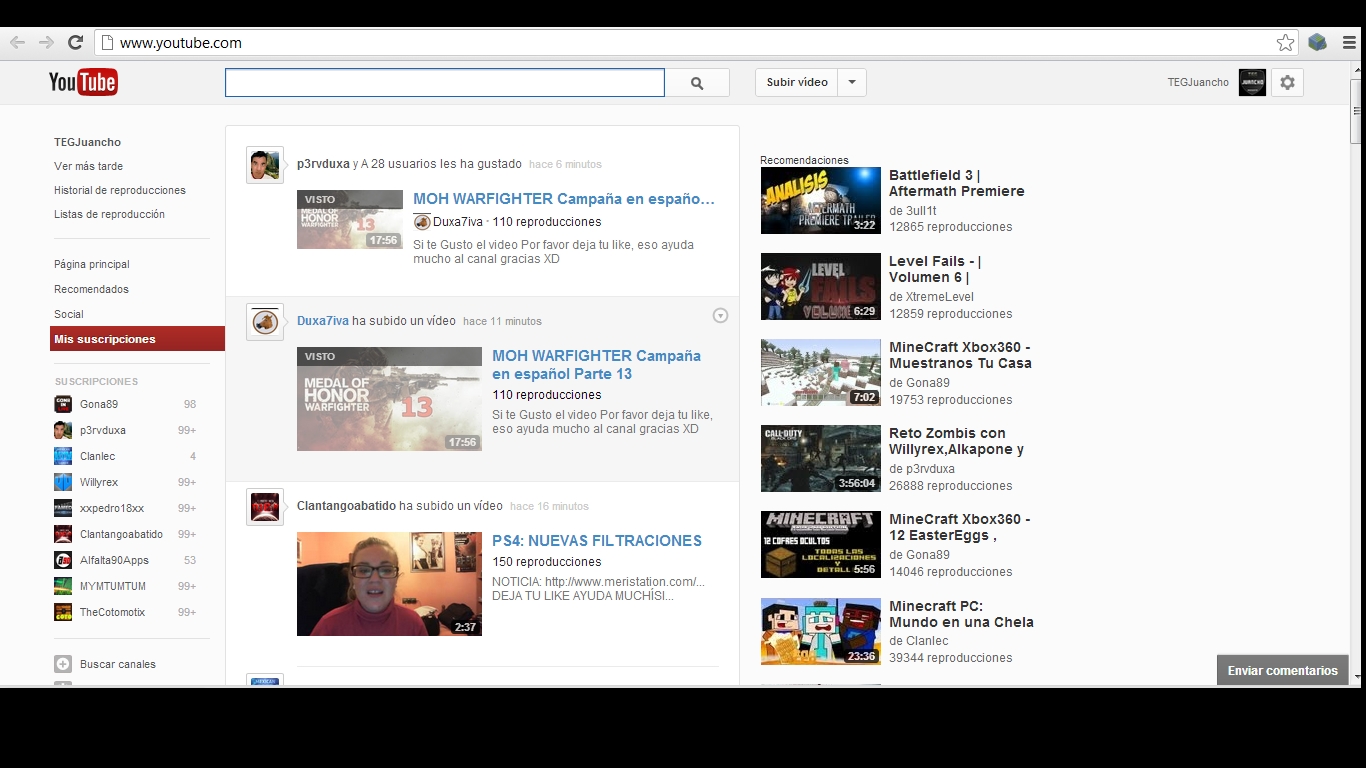Click Alfalta90Apps subscription name

(x=115, y=560)
